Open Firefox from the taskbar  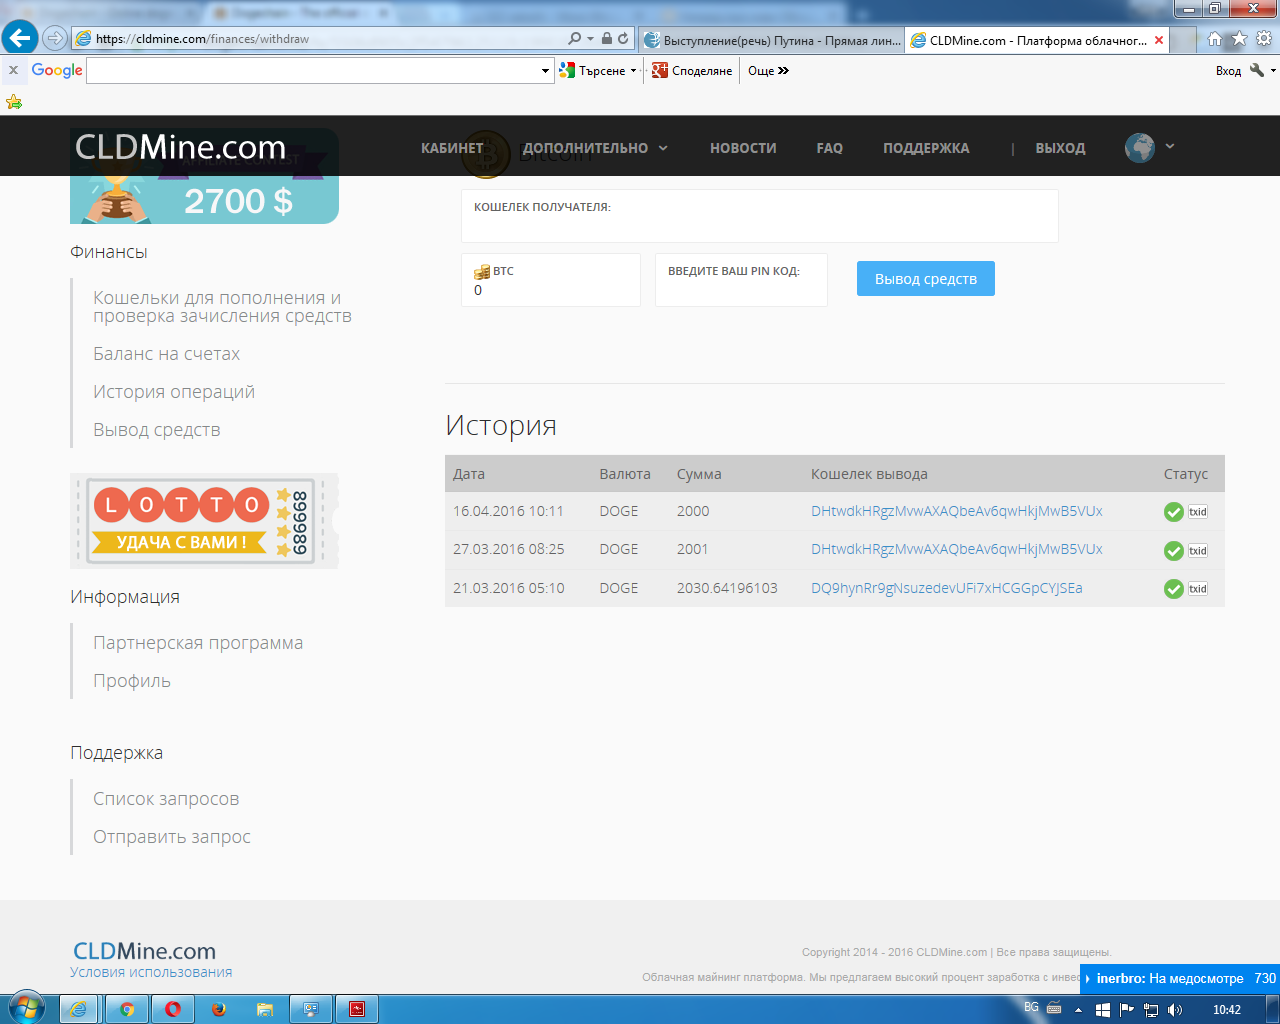tap(219, 1009)
